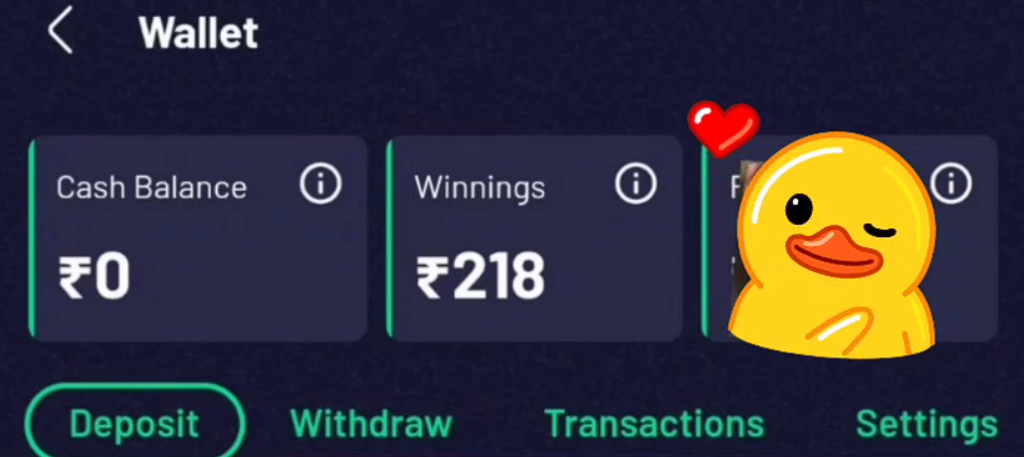Open the Winnings info icon
The height and width of the screenshot is (457, 1024).
pos(635,184)
